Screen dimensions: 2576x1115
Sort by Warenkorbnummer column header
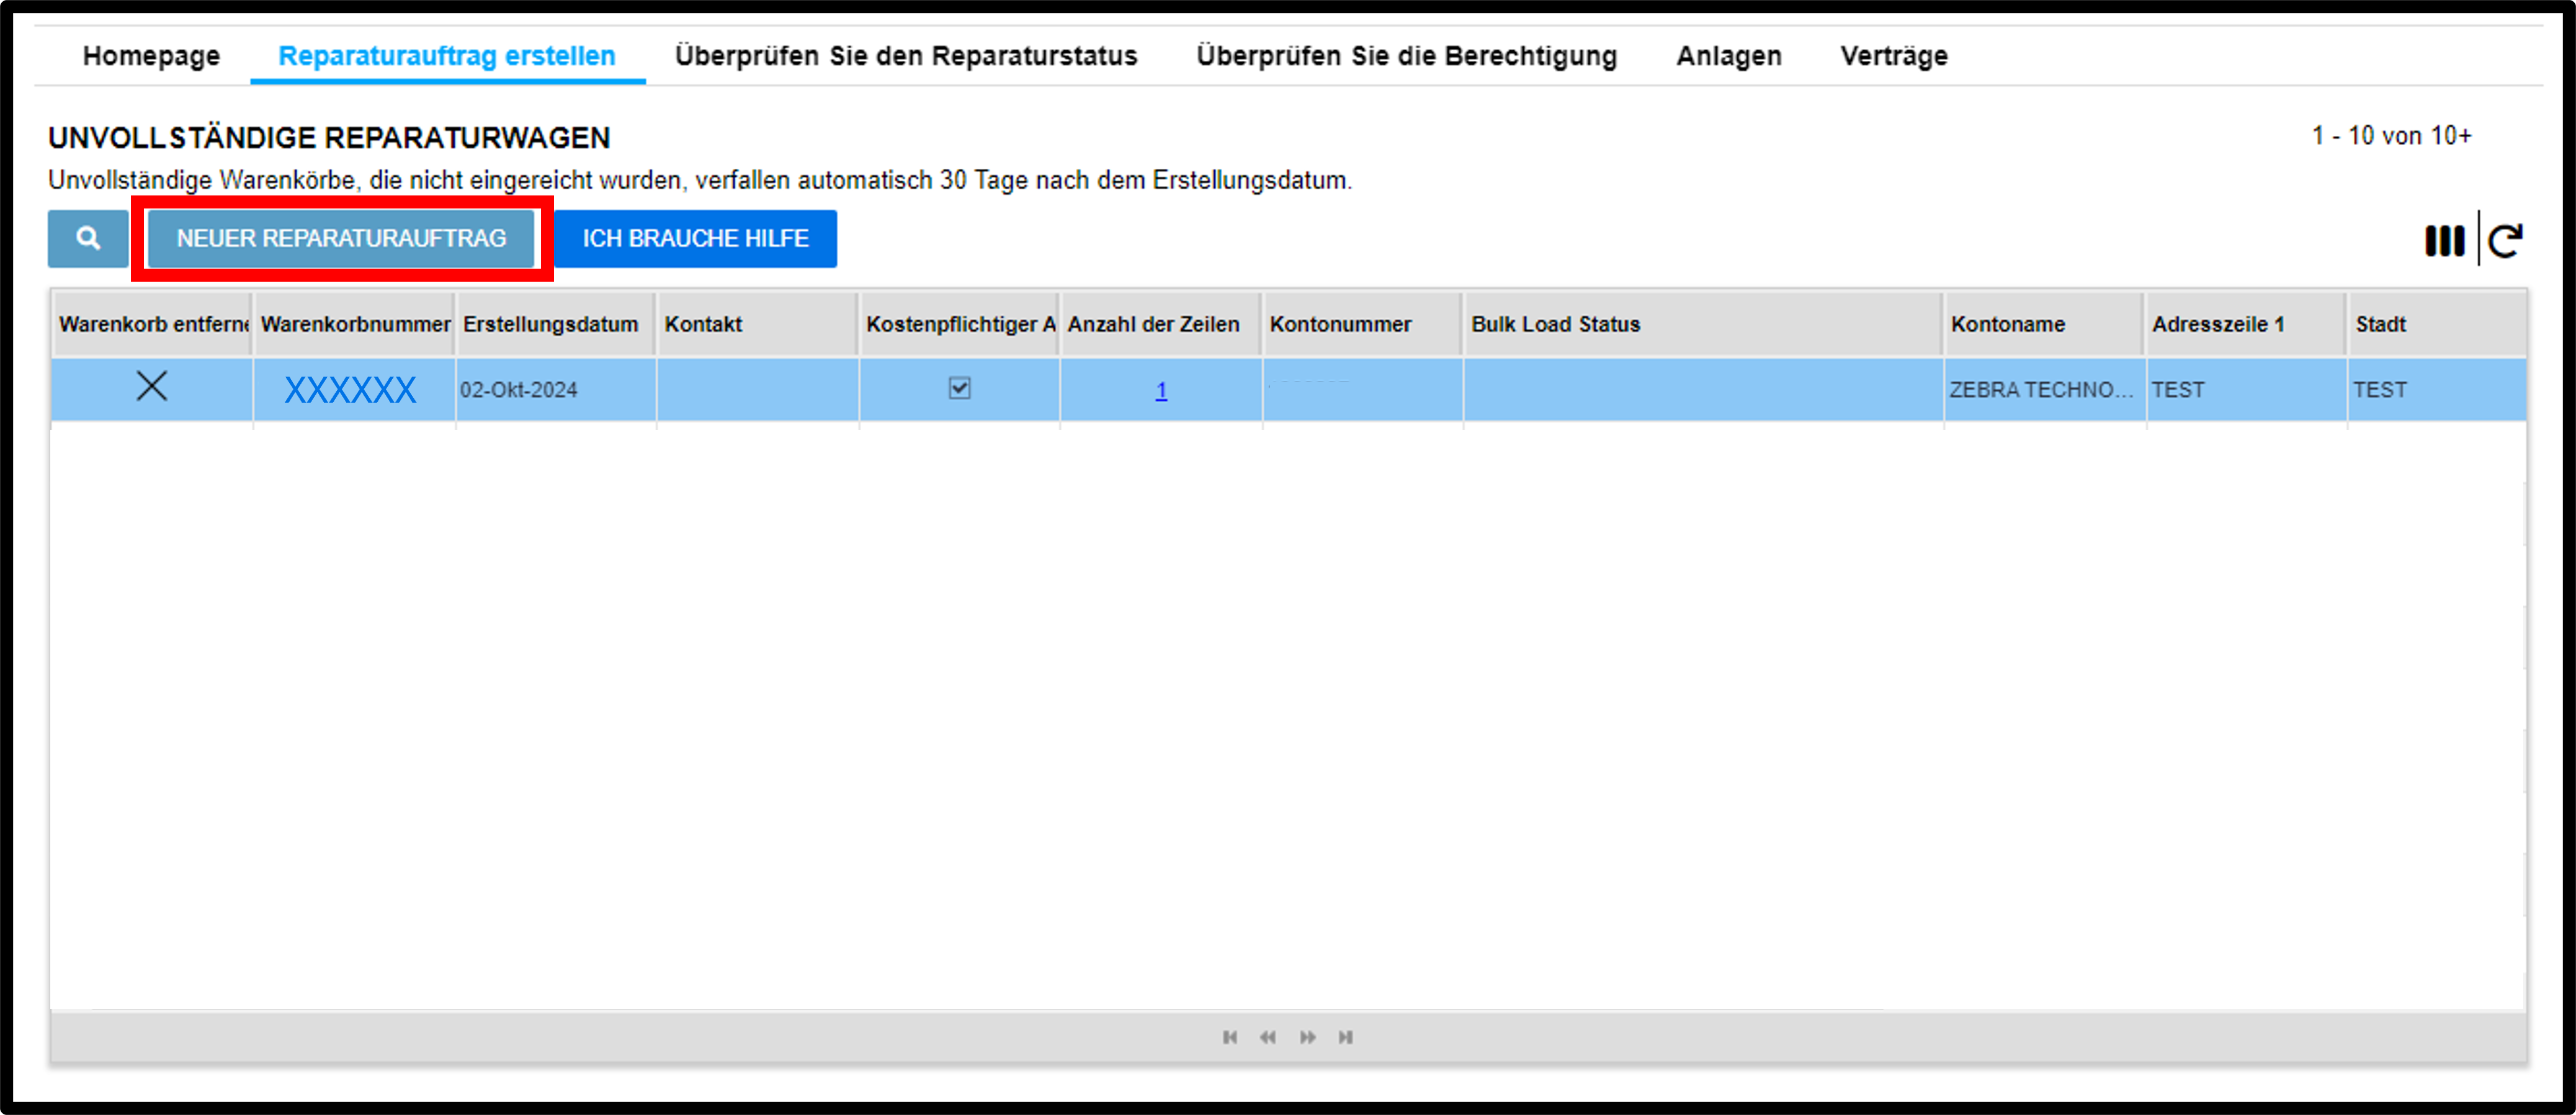click(355, 324)
